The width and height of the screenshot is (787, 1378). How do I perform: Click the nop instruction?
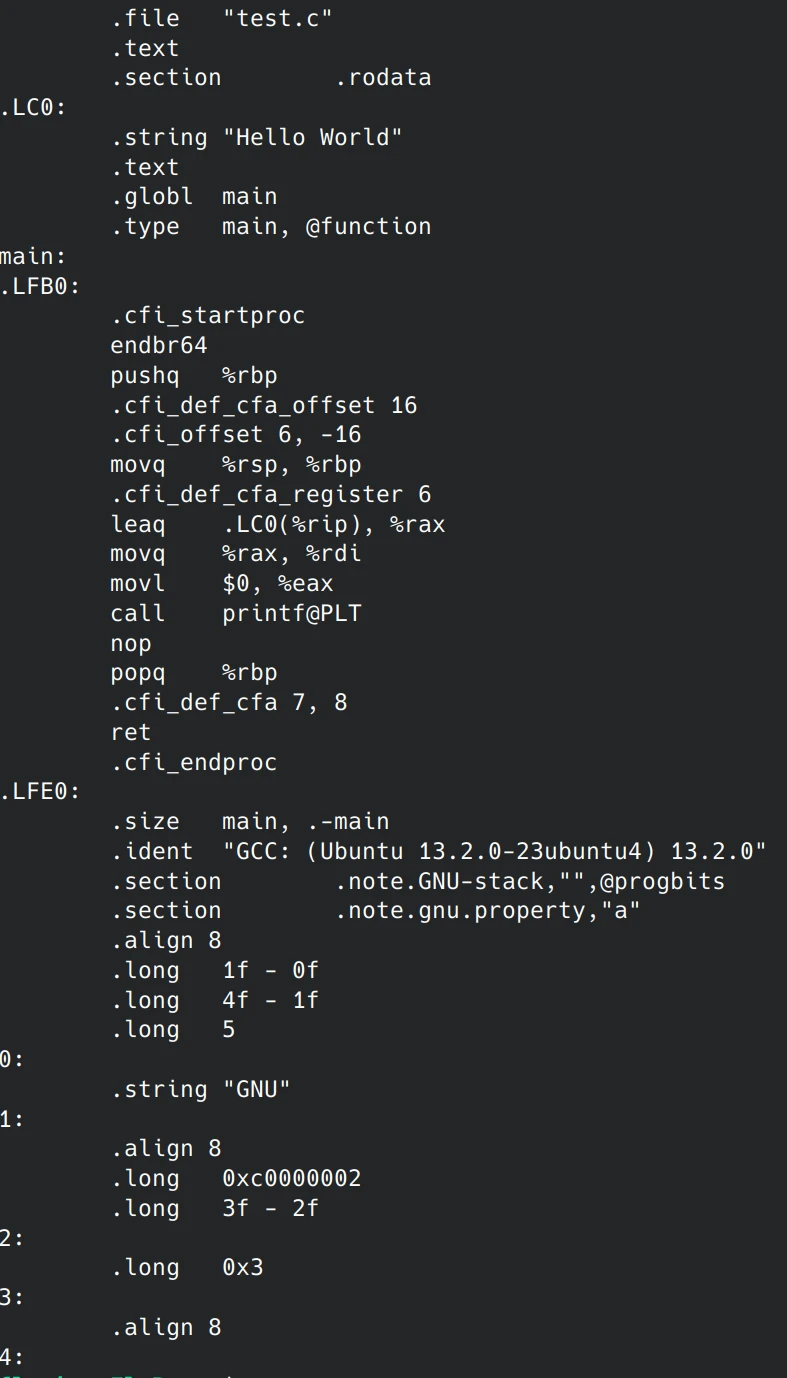coord(131,643)
